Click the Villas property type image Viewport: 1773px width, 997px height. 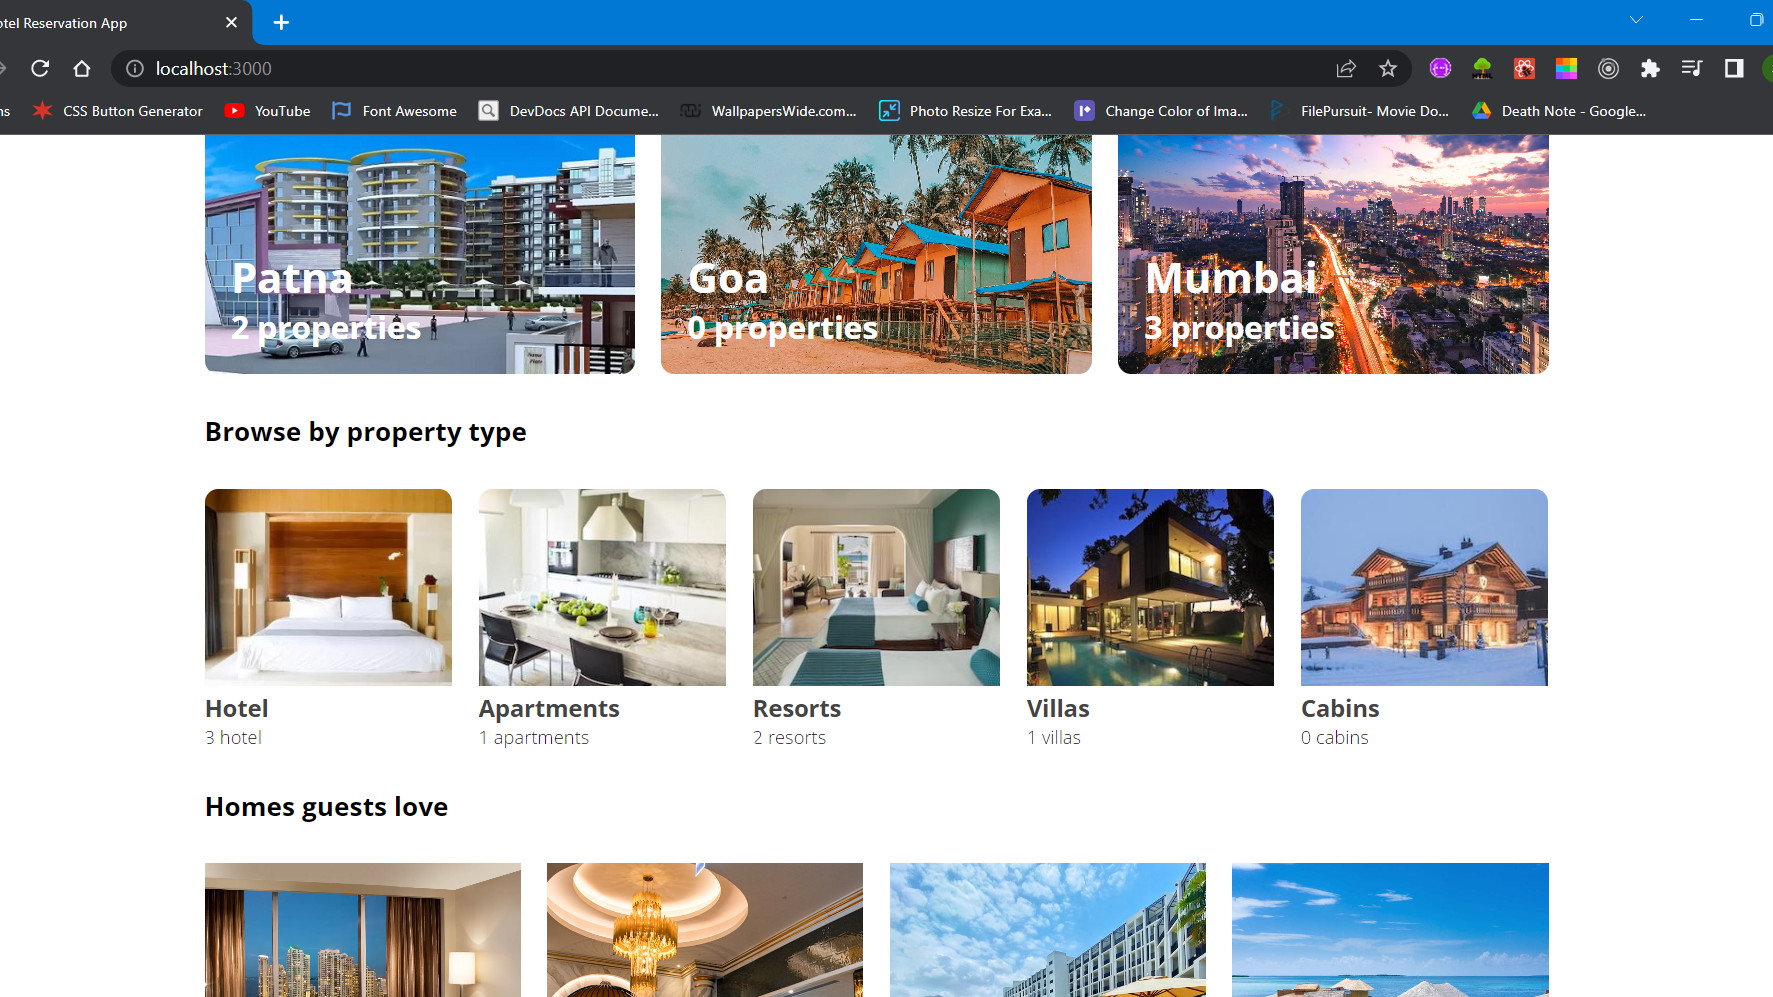tap(1149, 587)
